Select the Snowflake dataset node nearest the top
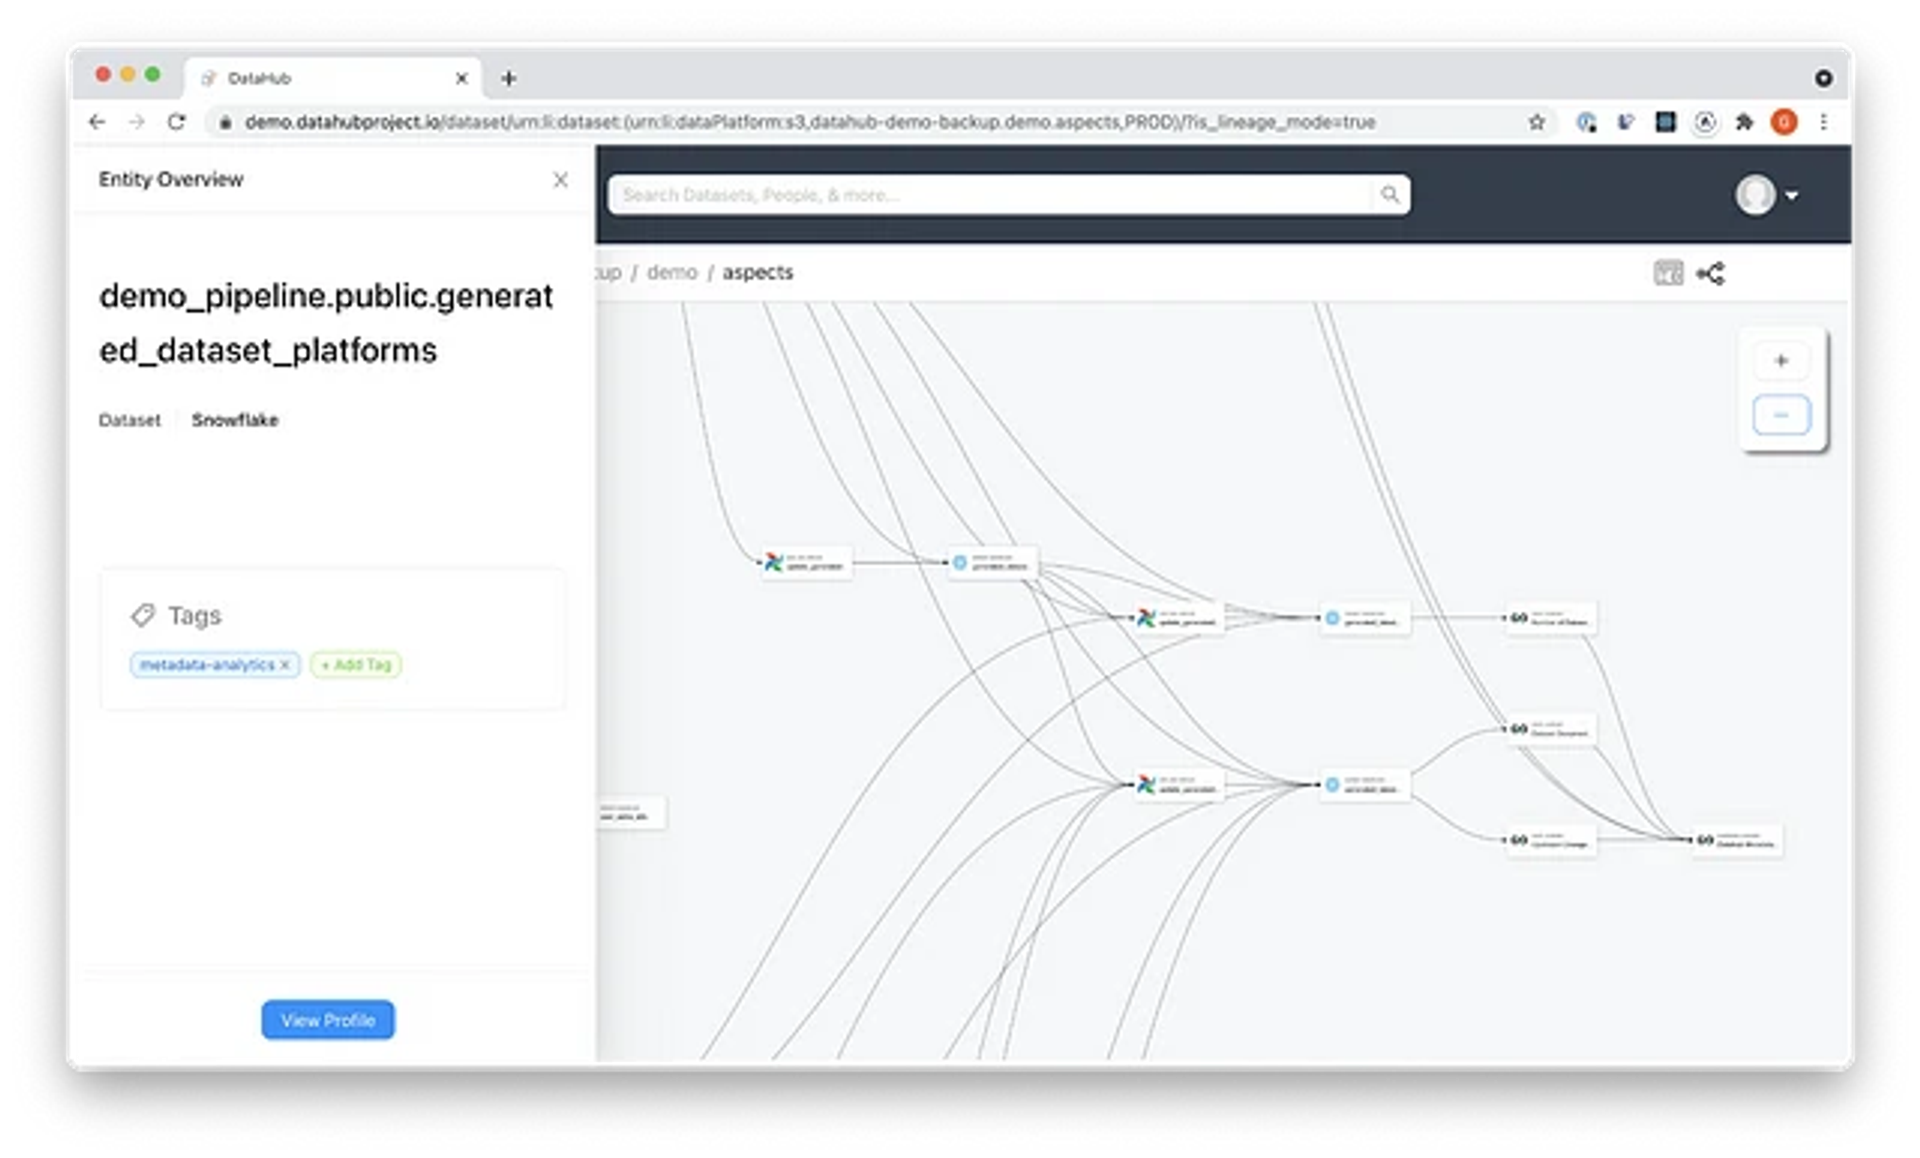This screenshot has height=1158, width=1920. (x=992, y=563)
